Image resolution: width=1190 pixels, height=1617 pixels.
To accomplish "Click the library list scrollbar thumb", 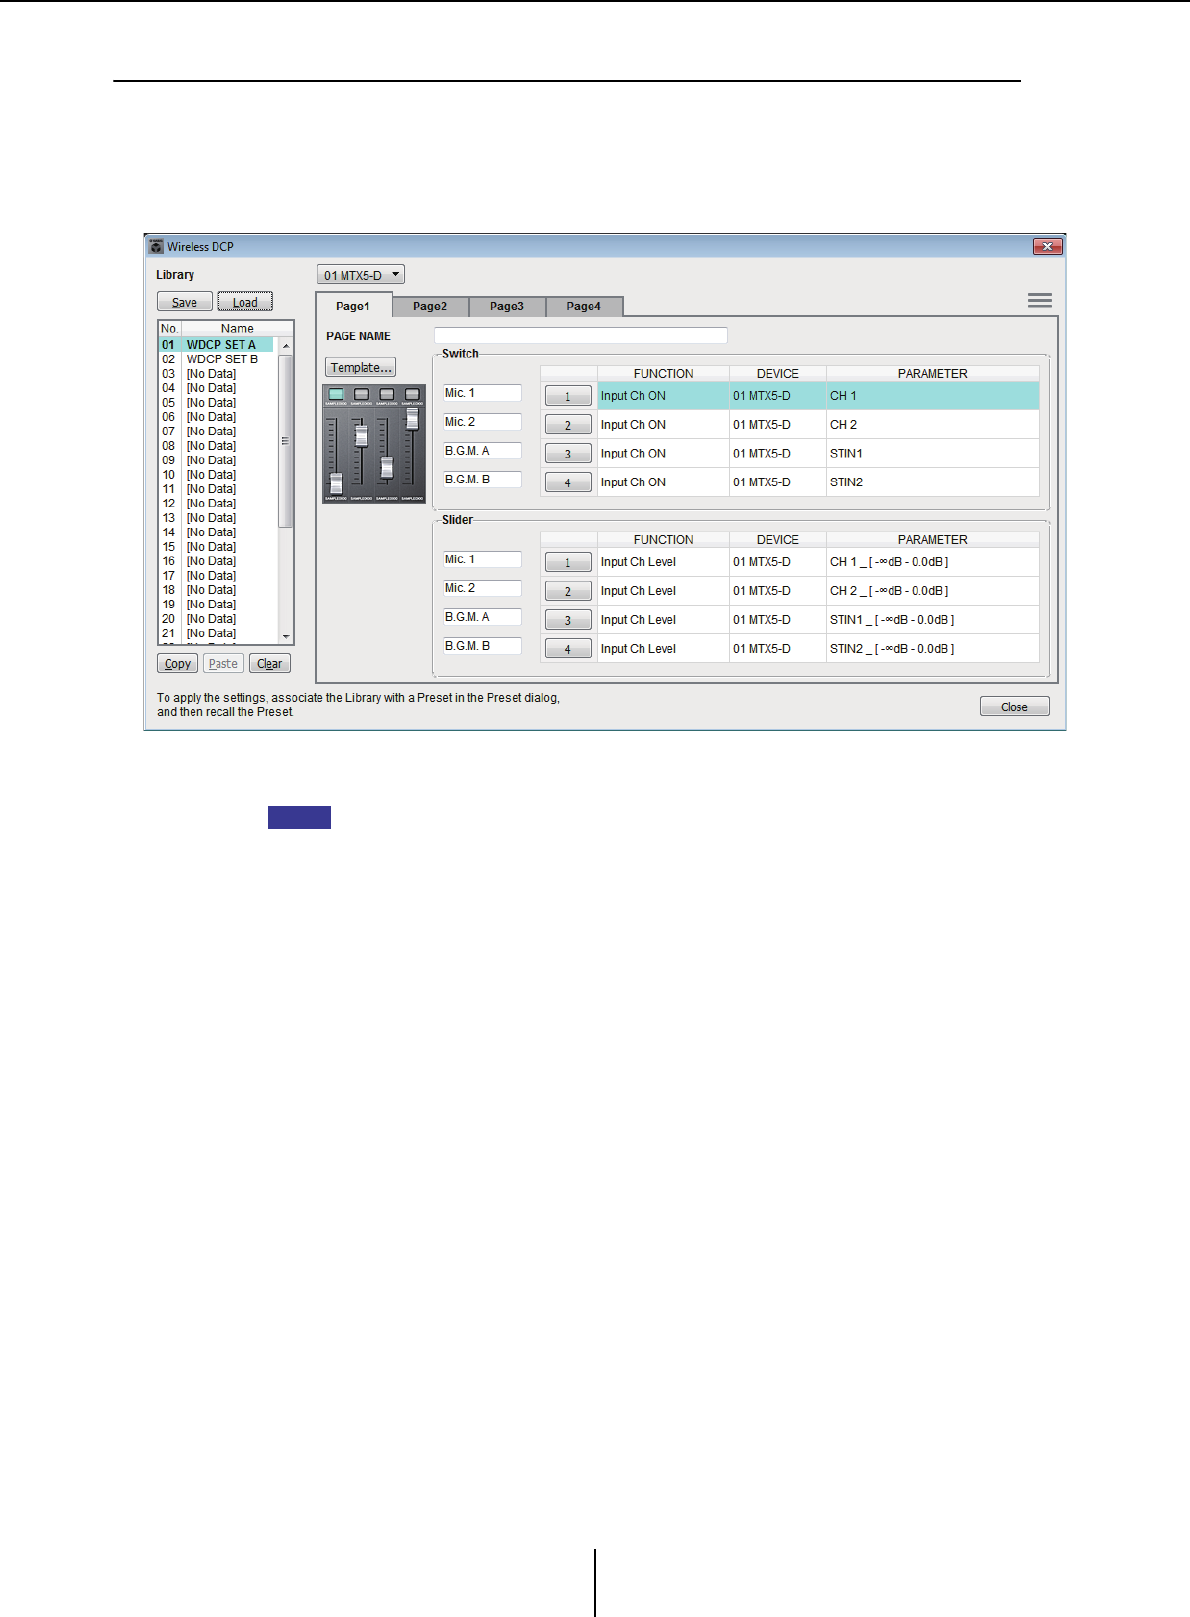I will click(x=286, y=440).
